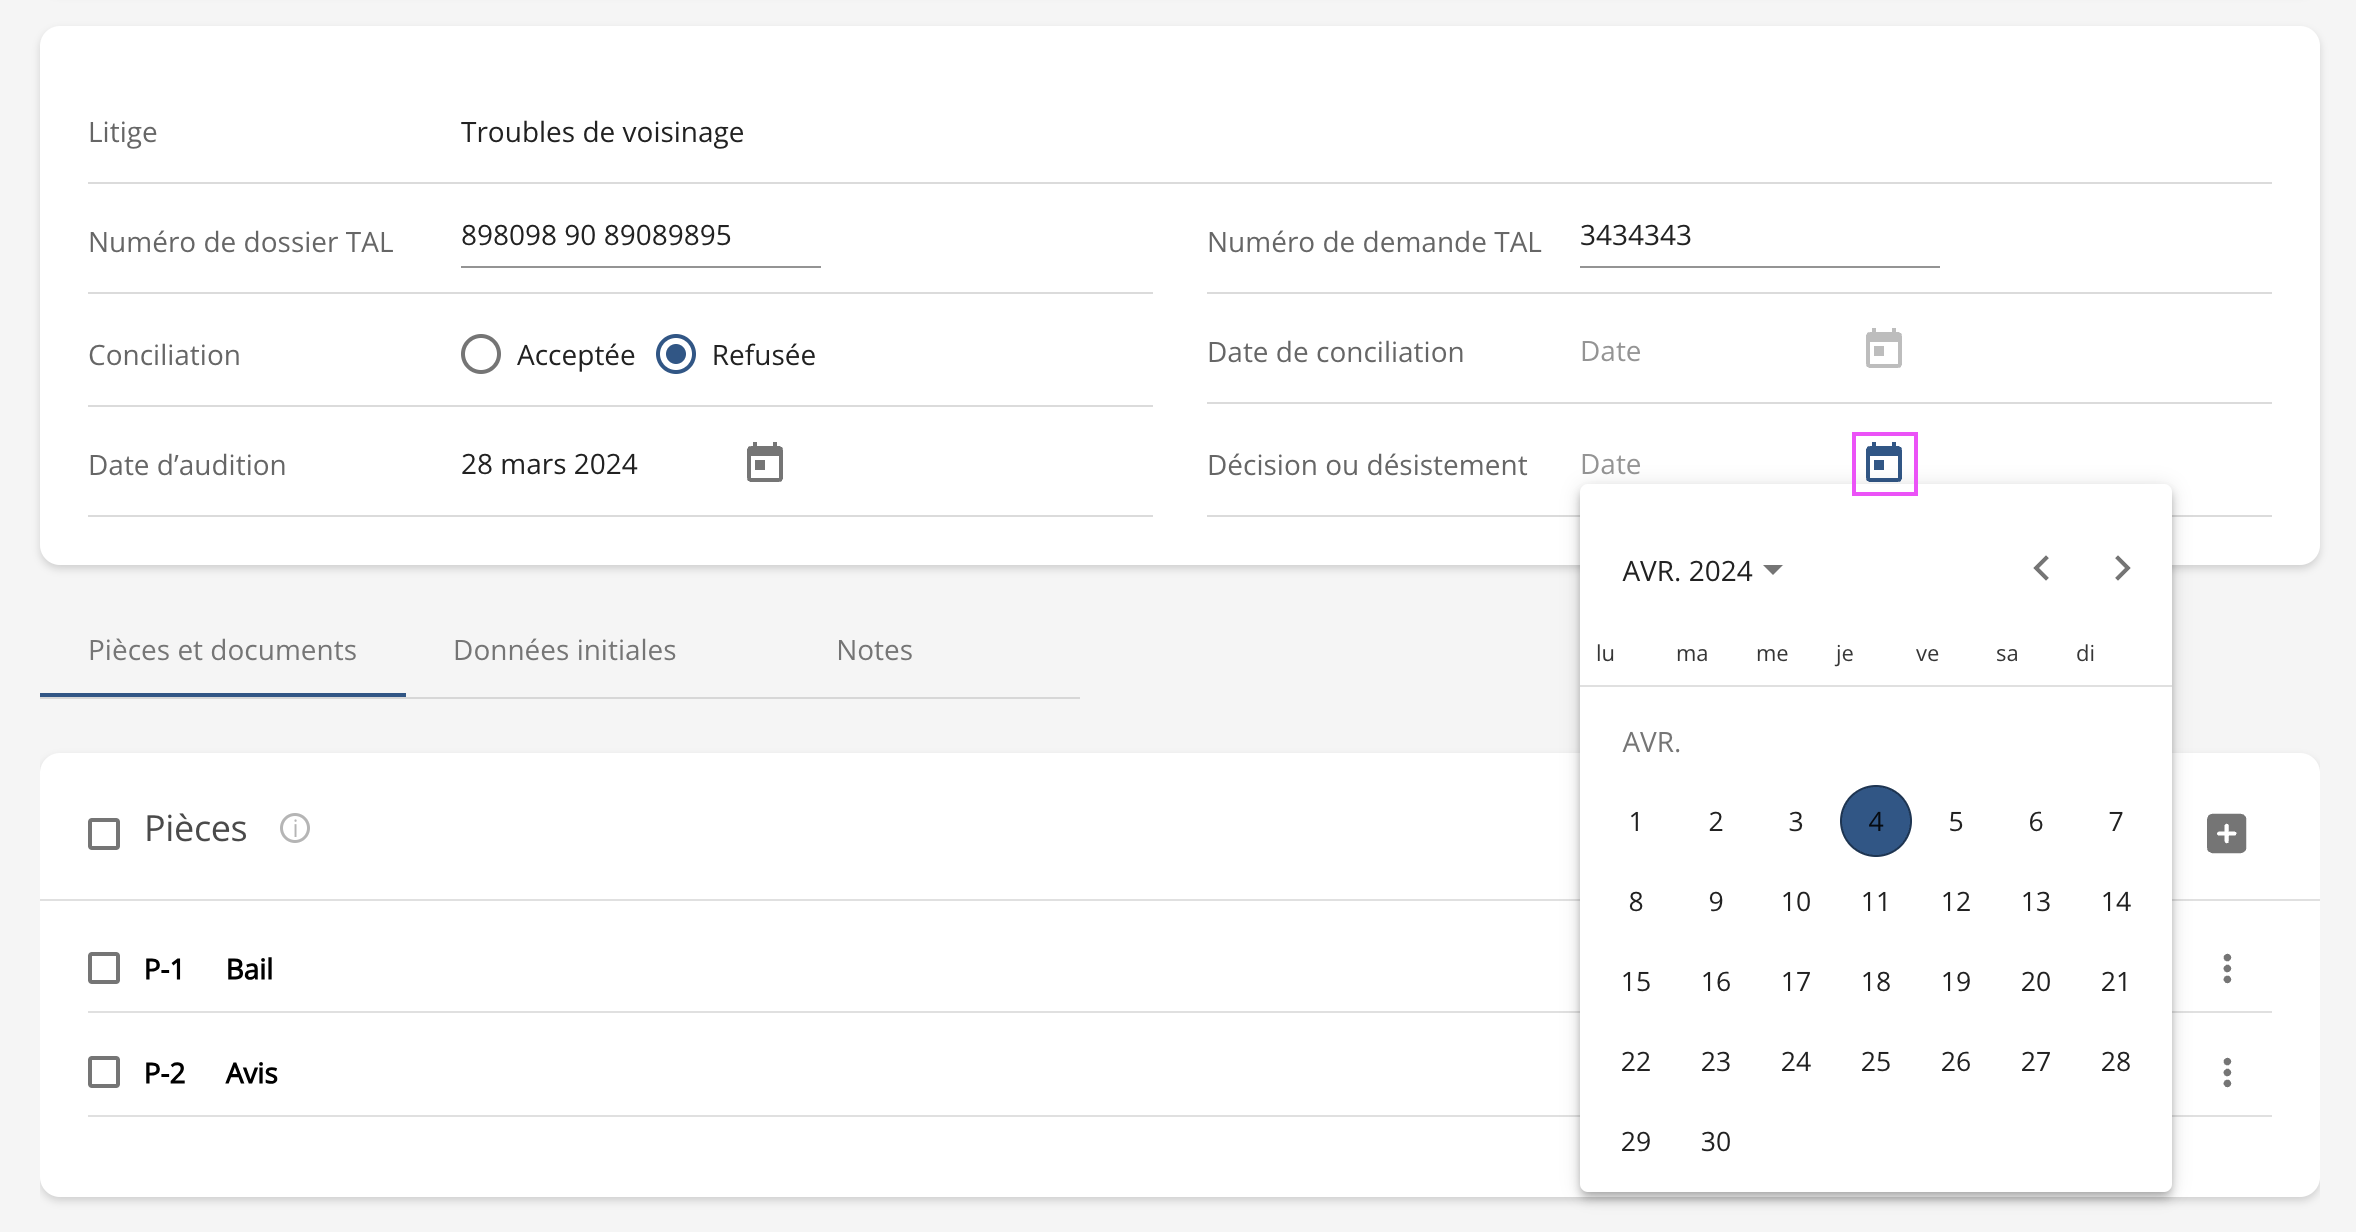Image resolution: width=2356 pixels, height=1232 pixels.
Task: Close the Décision ou désistement calendar icon
Action: [x=1883, y=464]
